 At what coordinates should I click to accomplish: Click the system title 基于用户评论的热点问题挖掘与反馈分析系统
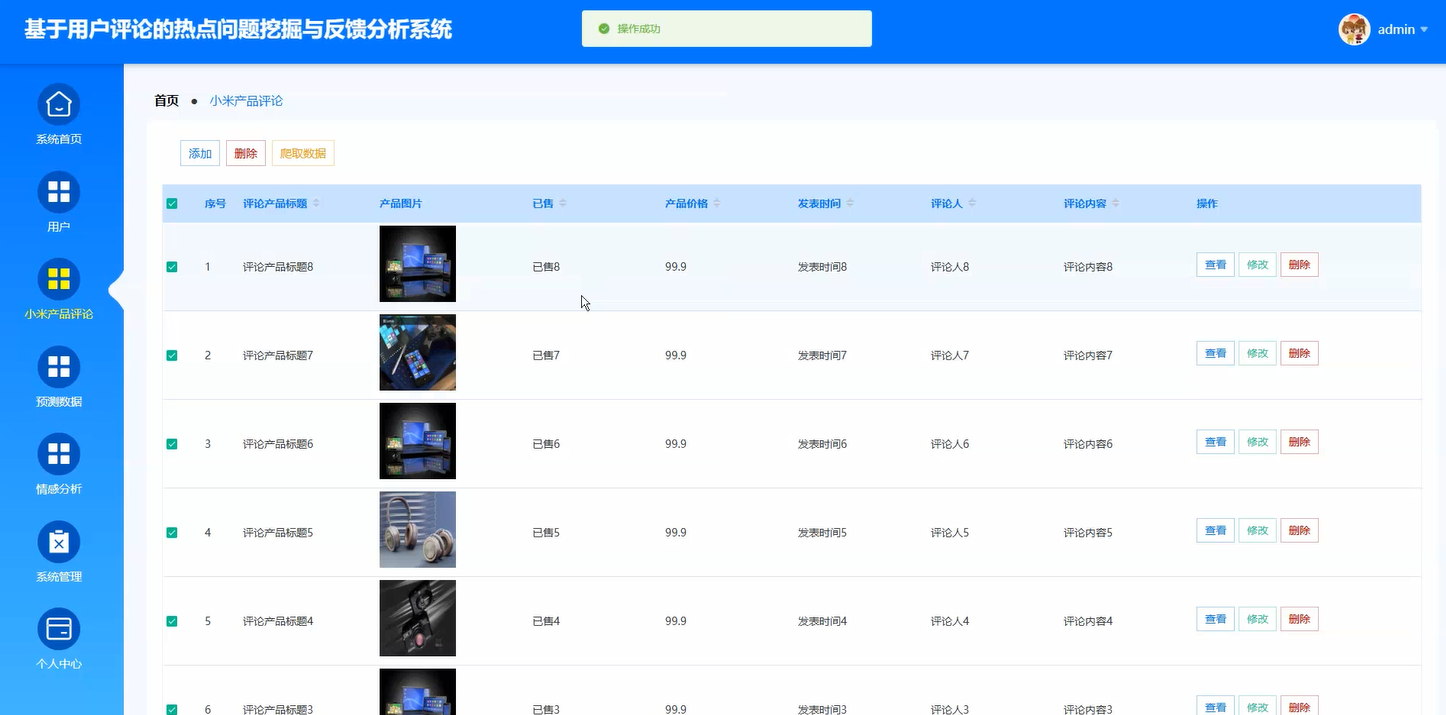click(x=238, y=30)
